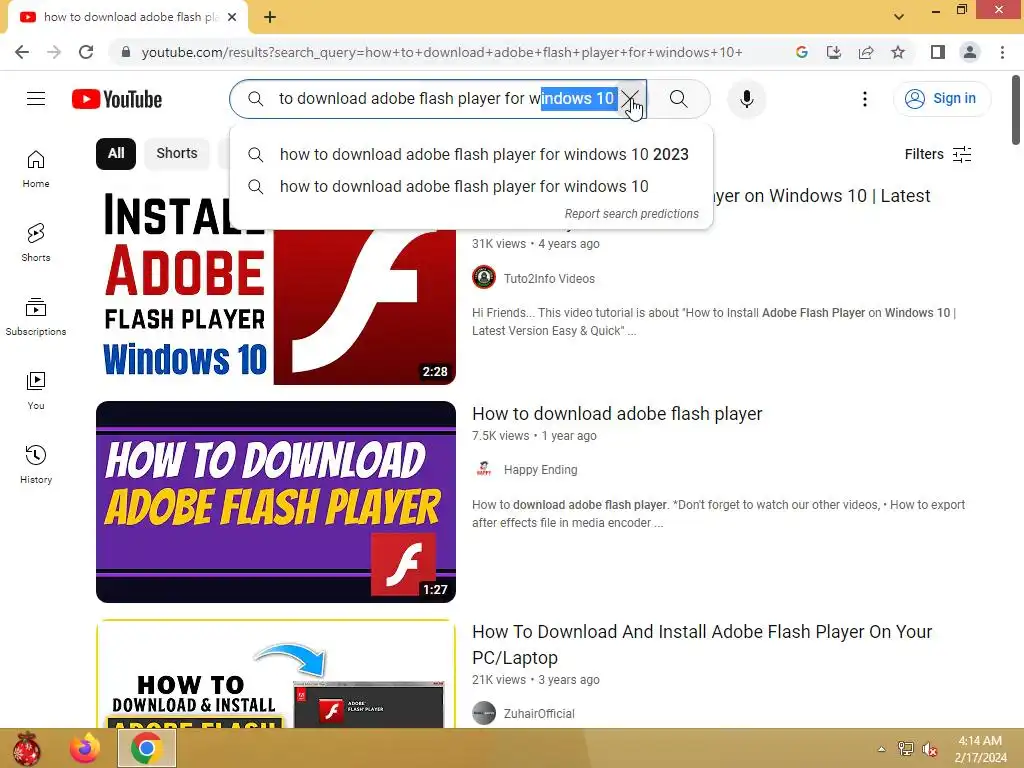Go back with the browser back arrow
The height and width of the screenshot is (768, 1024).
(22, 52)
